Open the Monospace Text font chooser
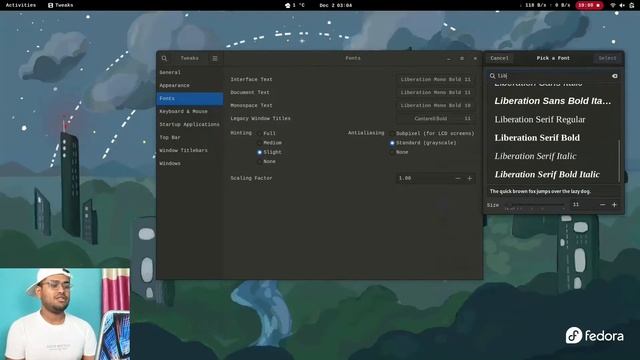Screen dimensions: 640x360 pyautogui.click(x=436, y=106)
